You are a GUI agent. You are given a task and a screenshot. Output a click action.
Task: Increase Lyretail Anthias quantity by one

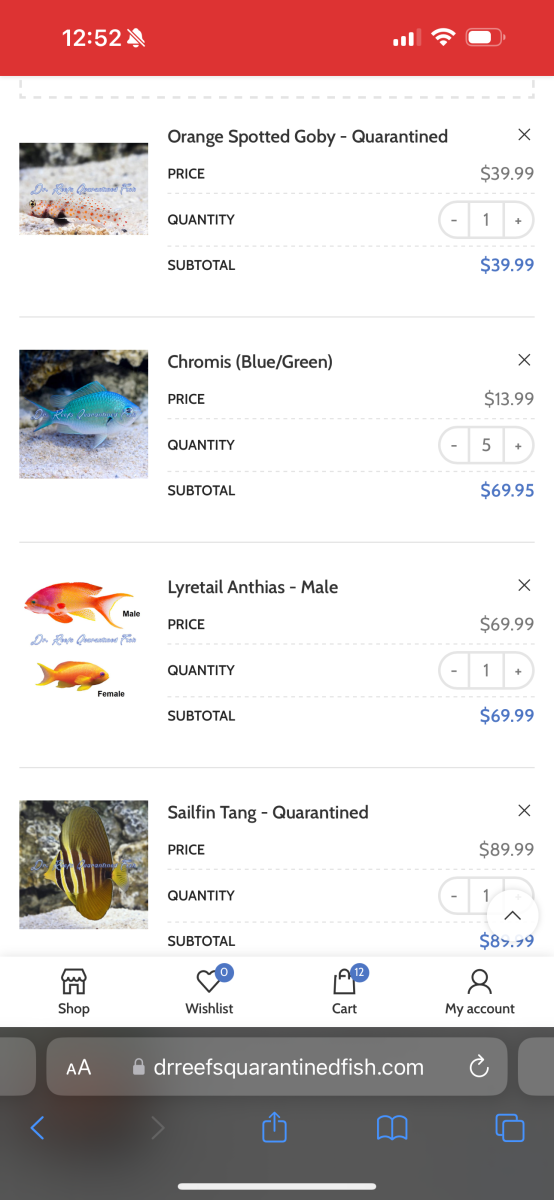(518, 670)
